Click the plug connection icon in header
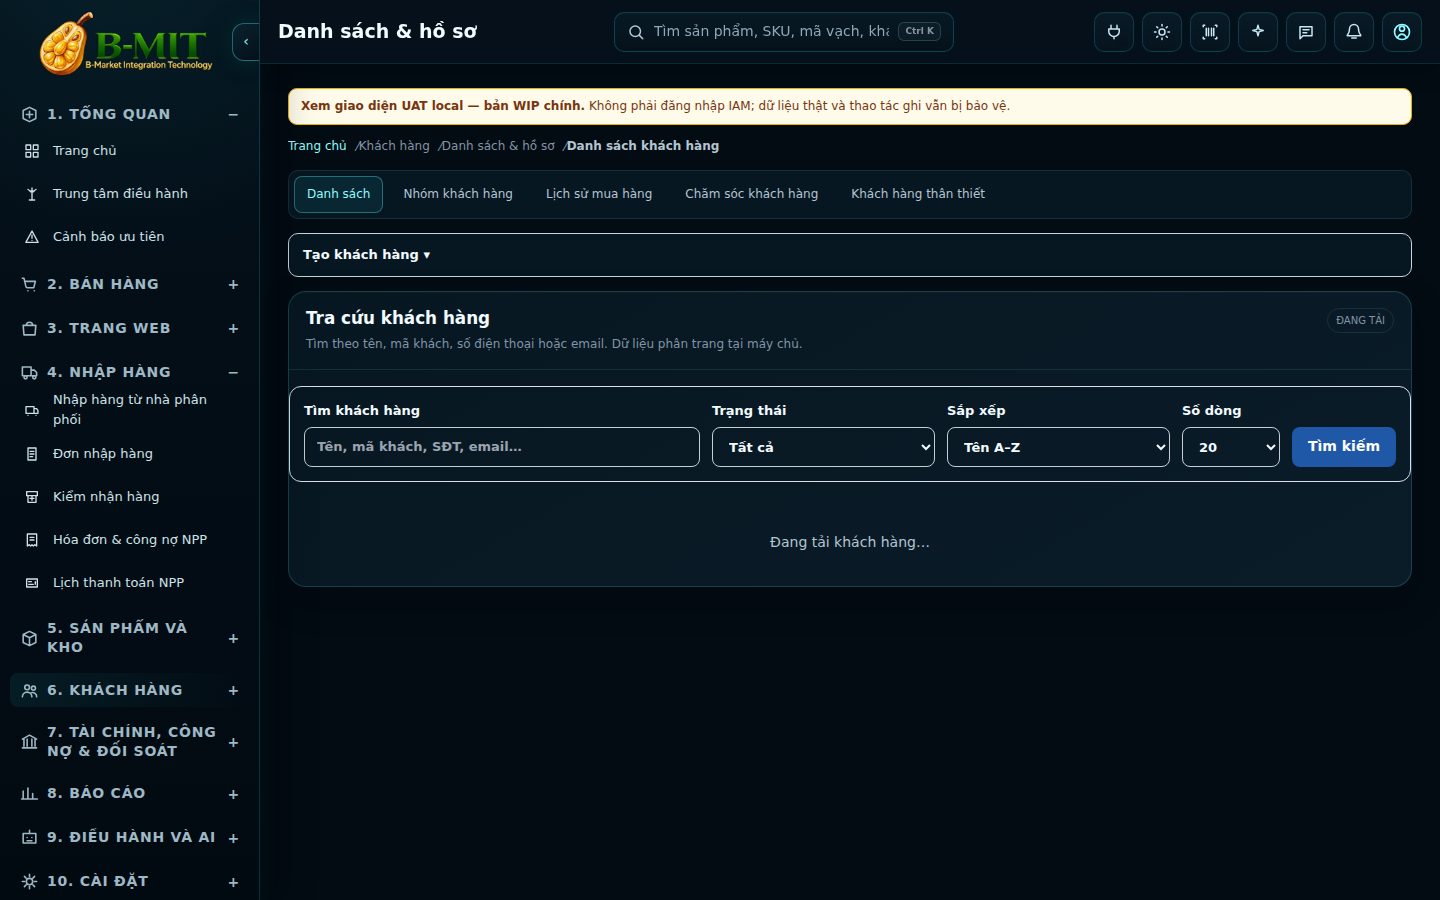Image resolution: width=1440 pixels, height=900 pixels. pos(1114,32)
